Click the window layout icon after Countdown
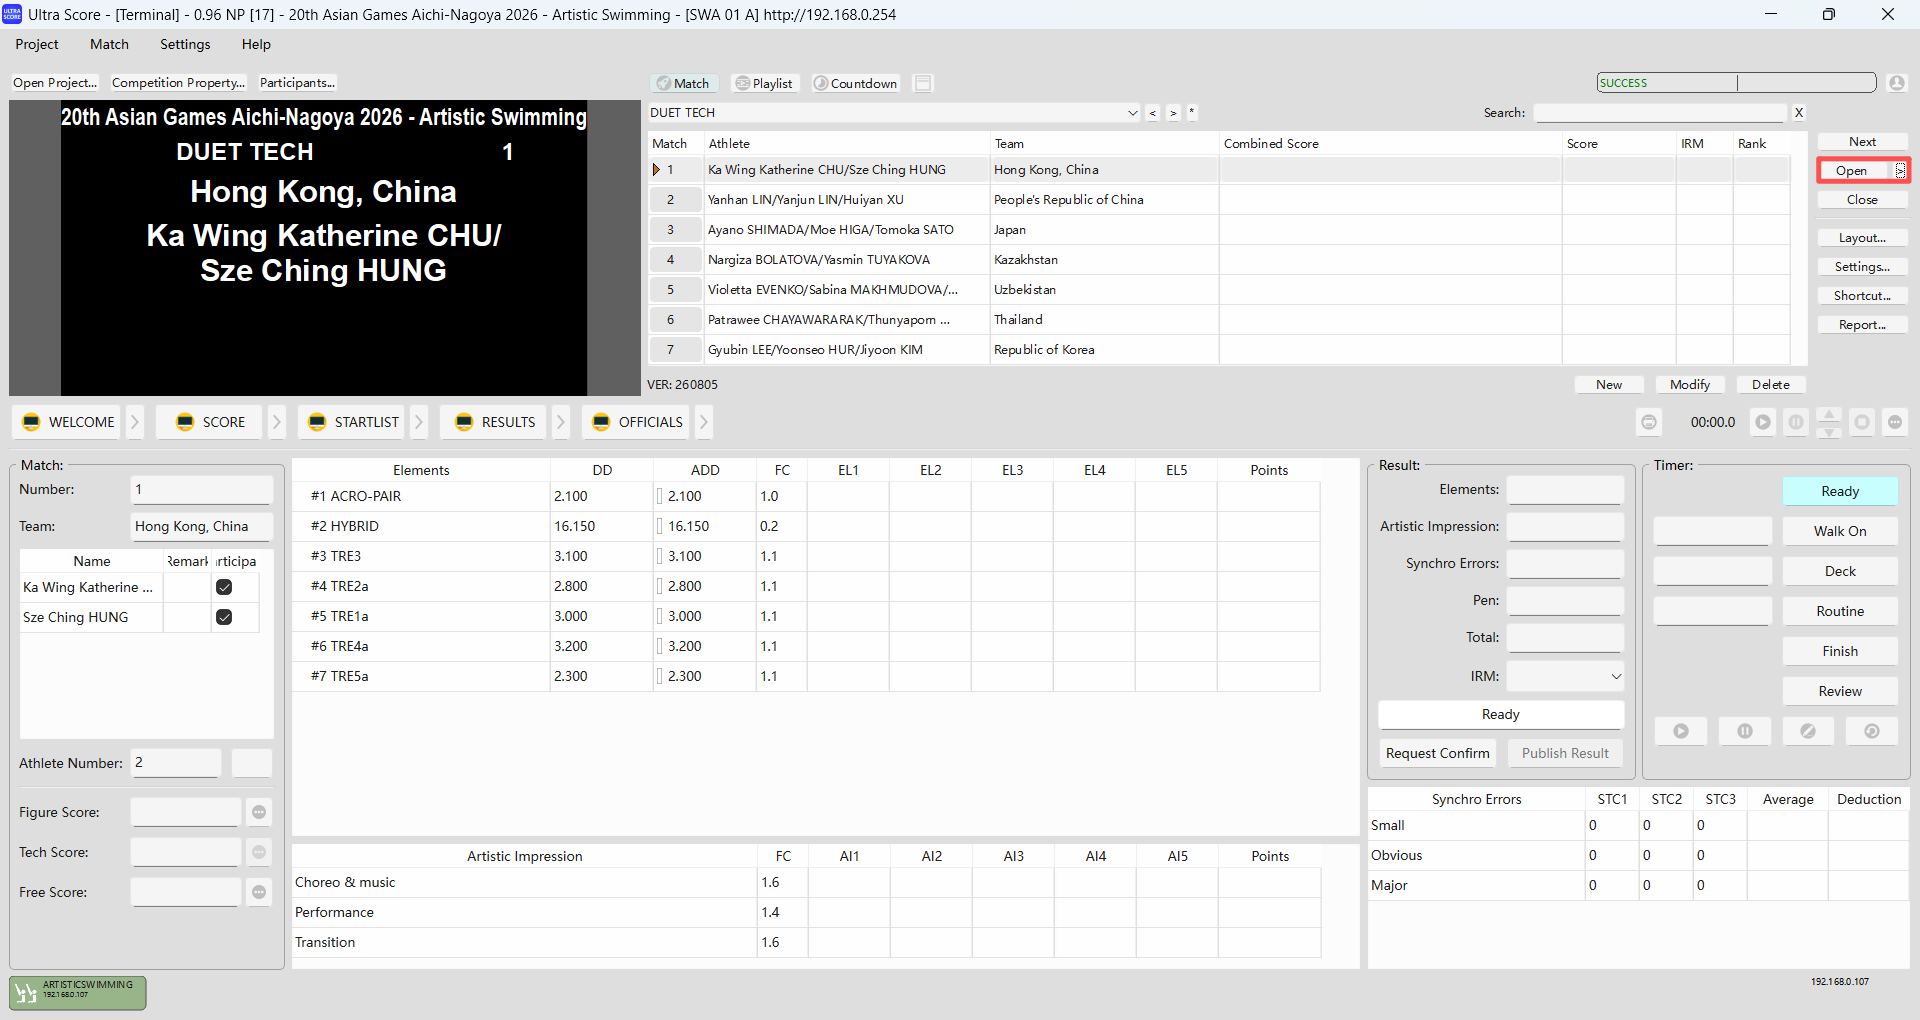Viewport: 1920px width, 1020px height. [x=924, y=83]
